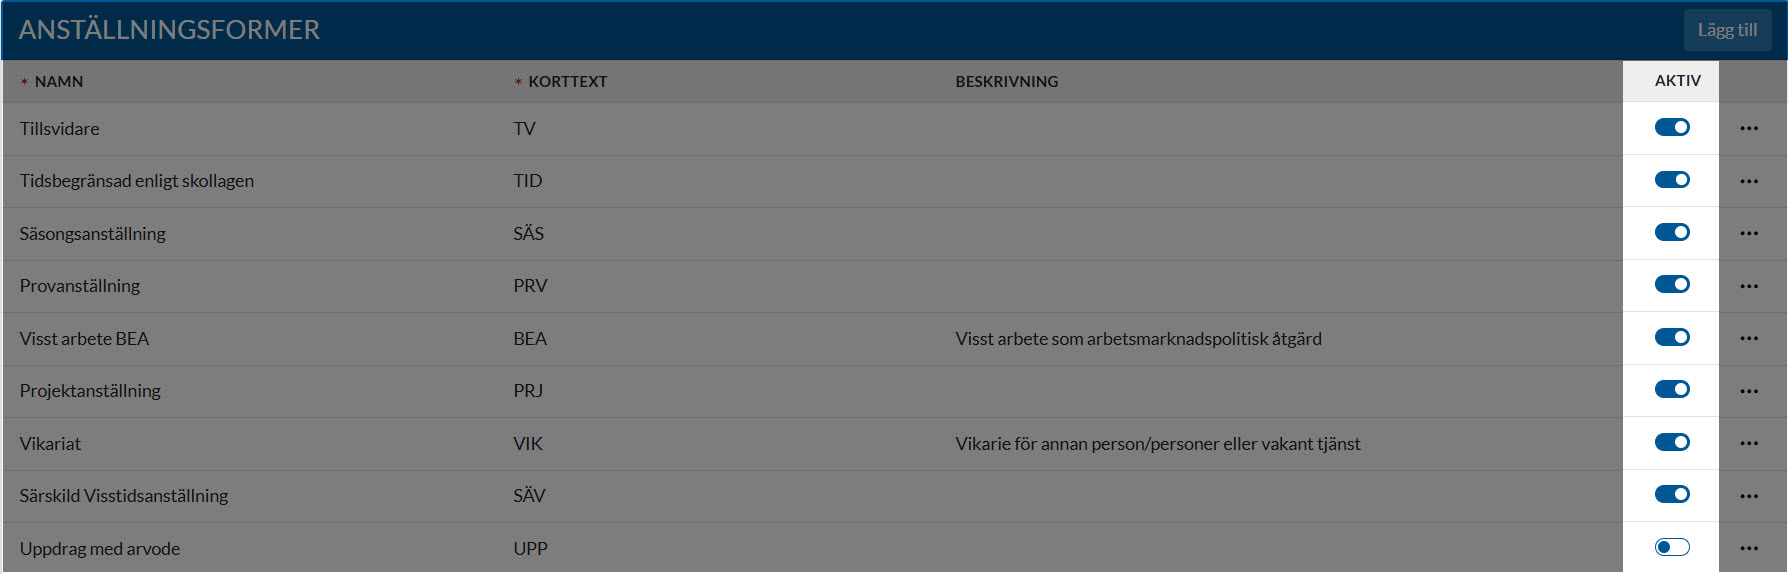This screenshot has height=574, width=1788.
Task: Open the options menu for Säsongsanställning
Action: pyautogui.click(x=1748, y=233)
